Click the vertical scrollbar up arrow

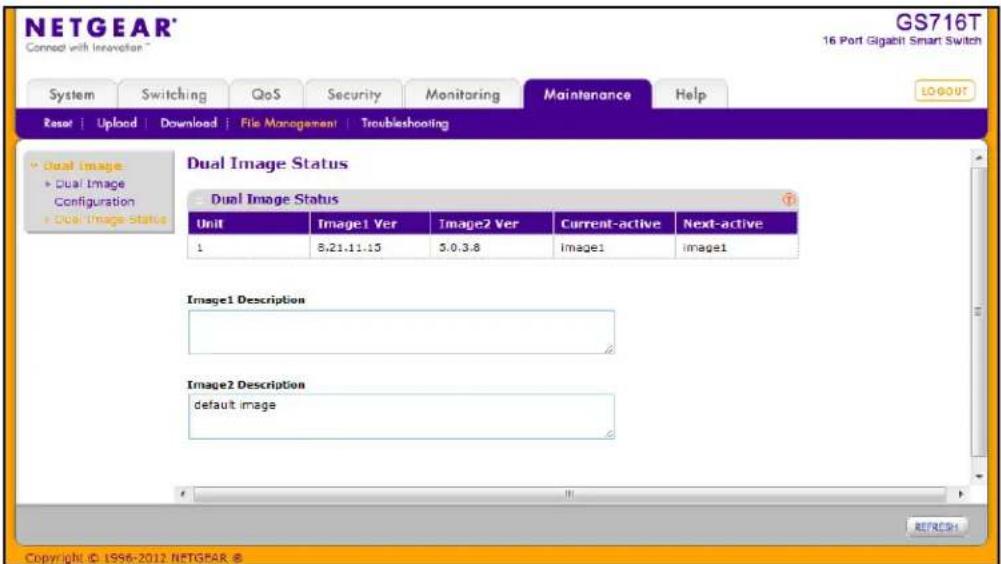pos(979,157)
